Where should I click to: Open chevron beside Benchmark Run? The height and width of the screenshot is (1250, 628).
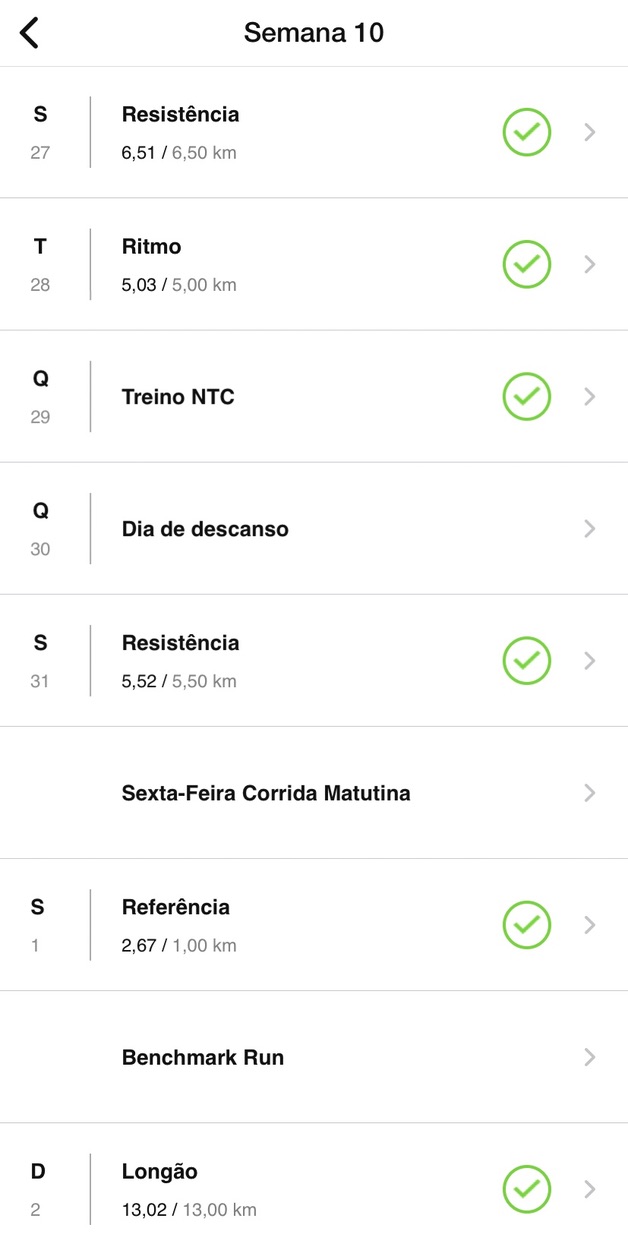tap(590, 1056)
